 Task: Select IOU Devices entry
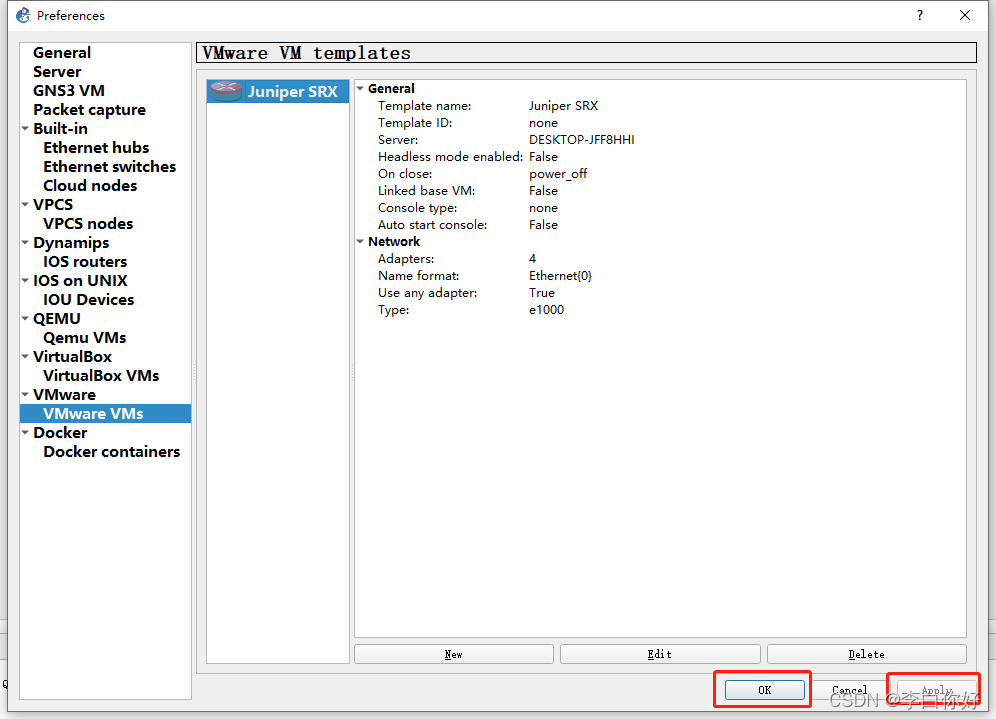coord(88,300)
